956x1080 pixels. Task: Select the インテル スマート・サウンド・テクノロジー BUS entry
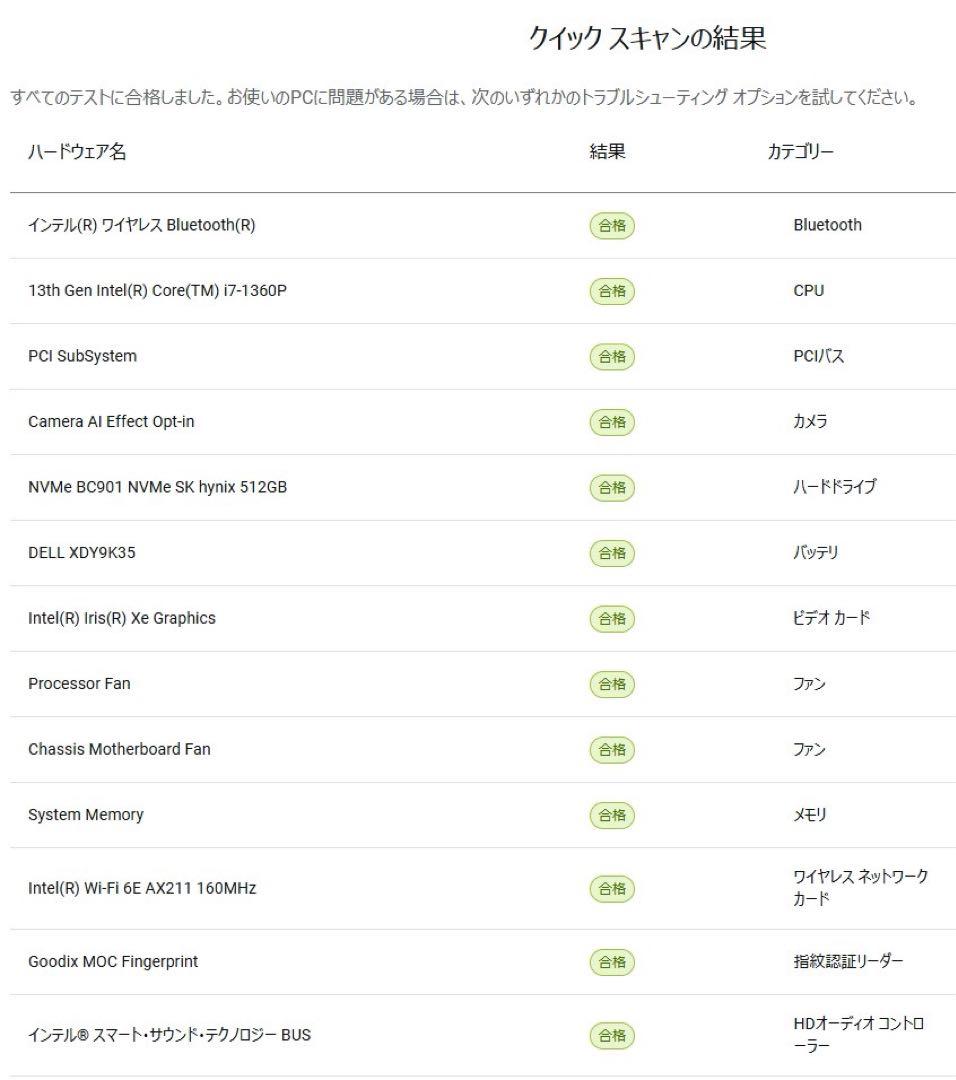pos(169,1035)
